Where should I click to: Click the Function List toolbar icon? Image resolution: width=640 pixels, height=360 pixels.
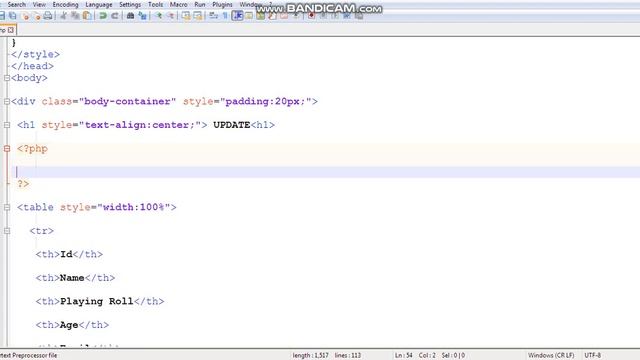point(272,16)
